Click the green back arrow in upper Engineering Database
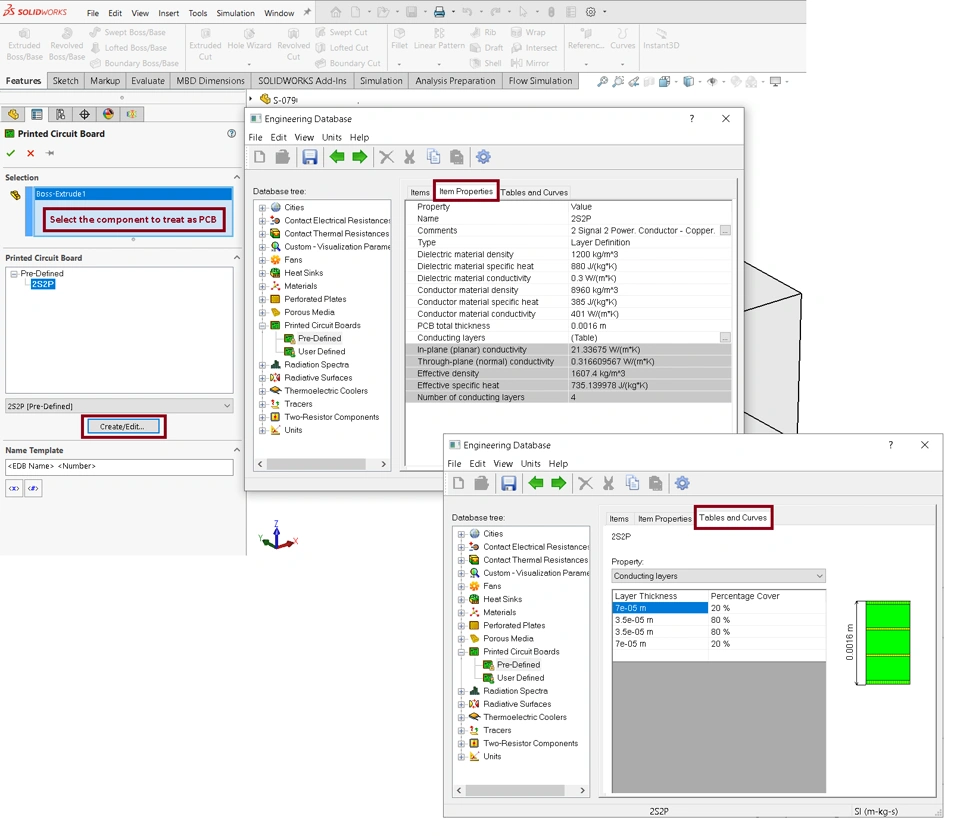Viewport: 960px width, 836px height. coord(337,157)
